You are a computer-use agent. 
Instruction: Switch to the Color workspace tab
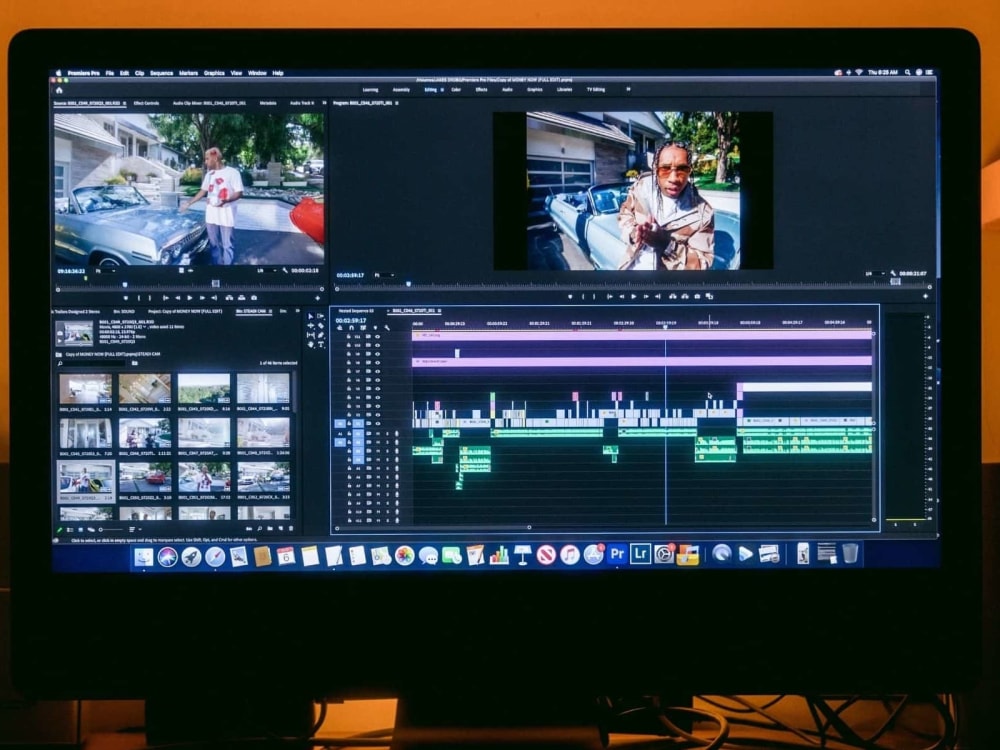pos(455,91)
